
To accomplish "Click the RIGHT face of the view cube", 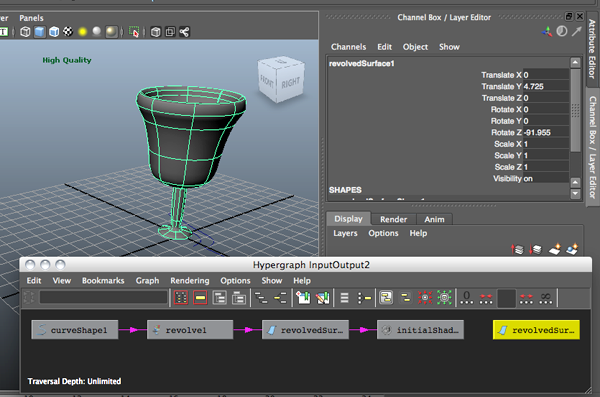I will coord(291,82).
